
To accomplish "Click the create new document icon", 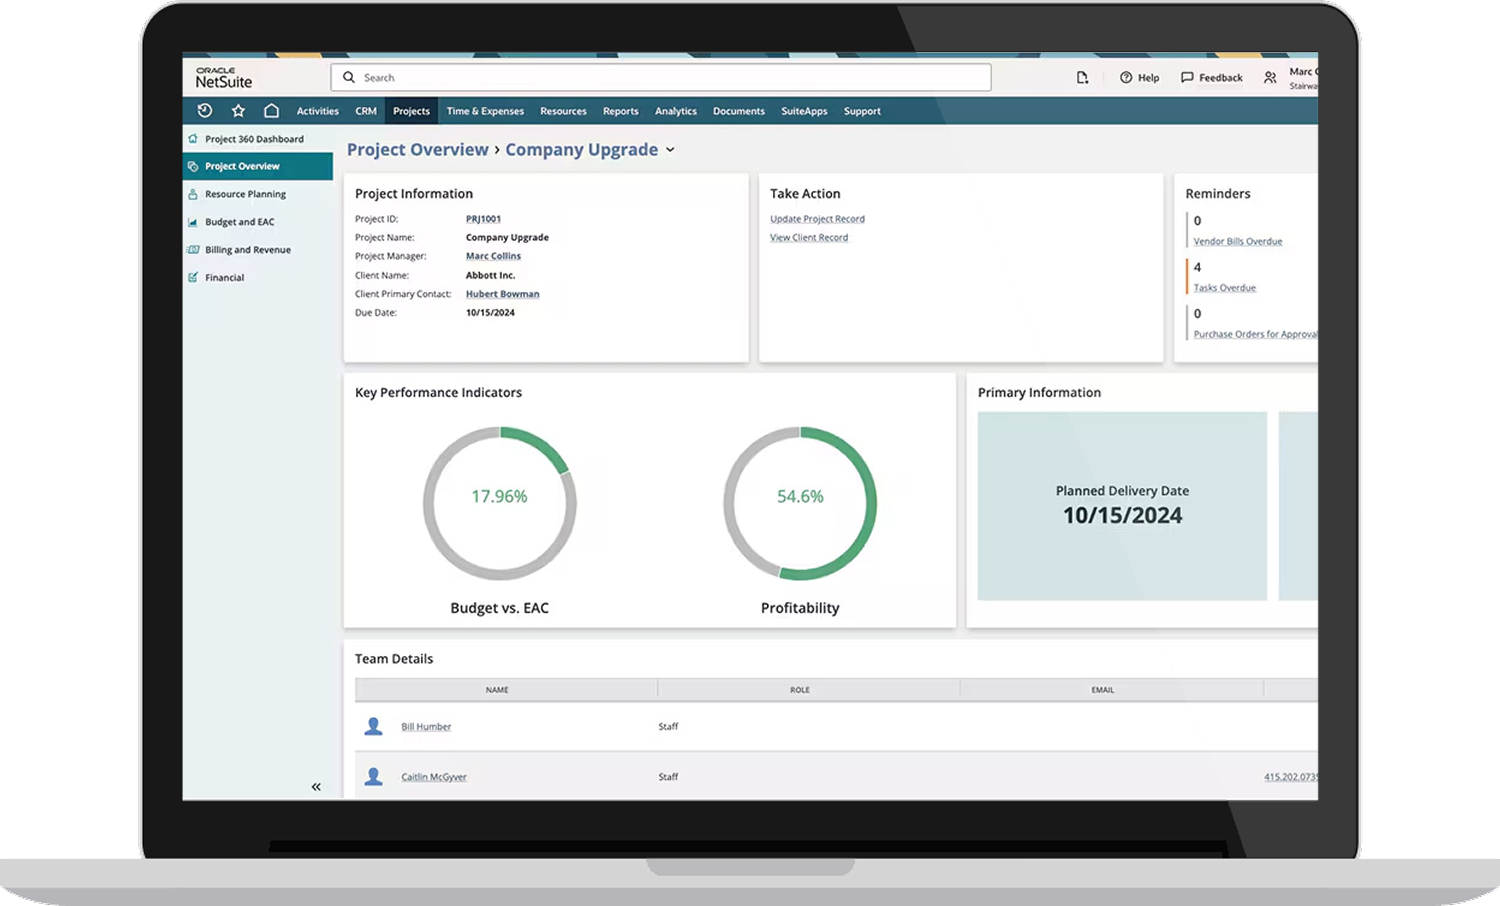I will point(1082,78).
